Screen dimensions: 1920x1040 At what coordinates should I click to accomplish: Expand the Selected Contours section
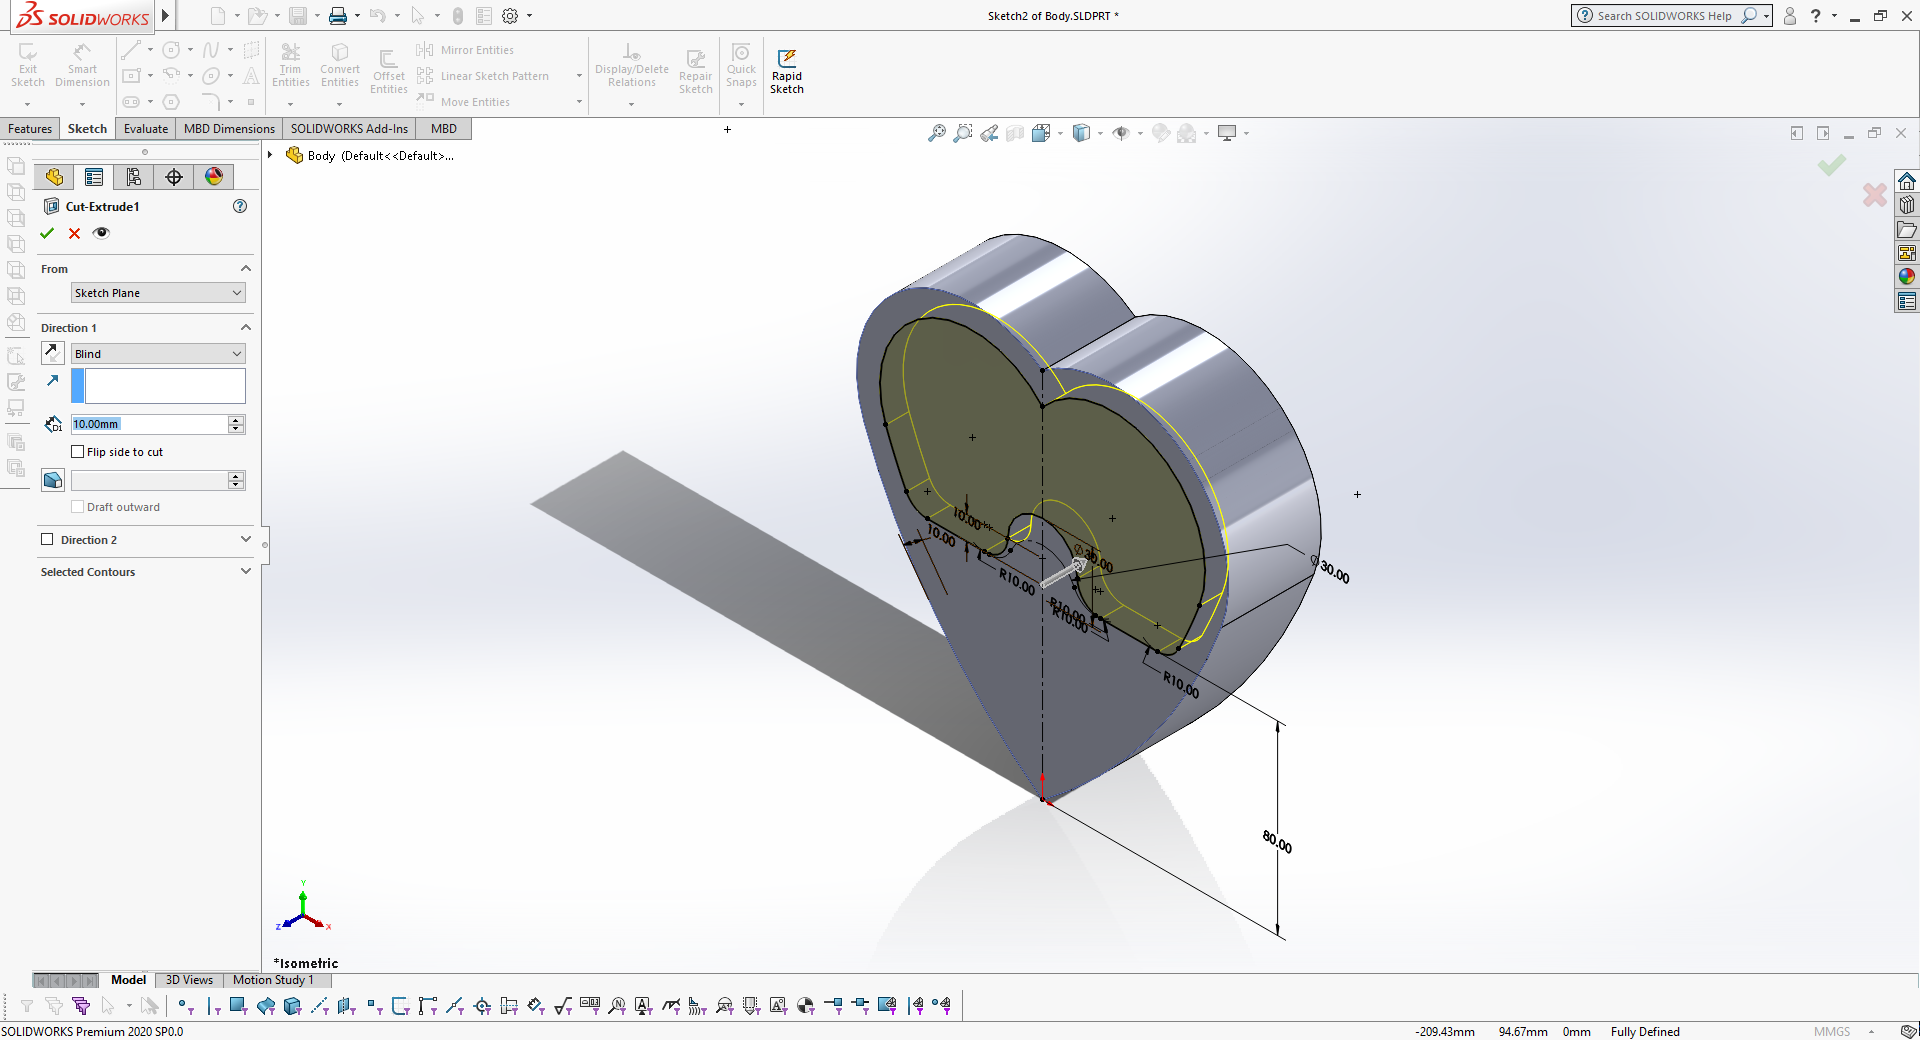[x=246, y=572]
